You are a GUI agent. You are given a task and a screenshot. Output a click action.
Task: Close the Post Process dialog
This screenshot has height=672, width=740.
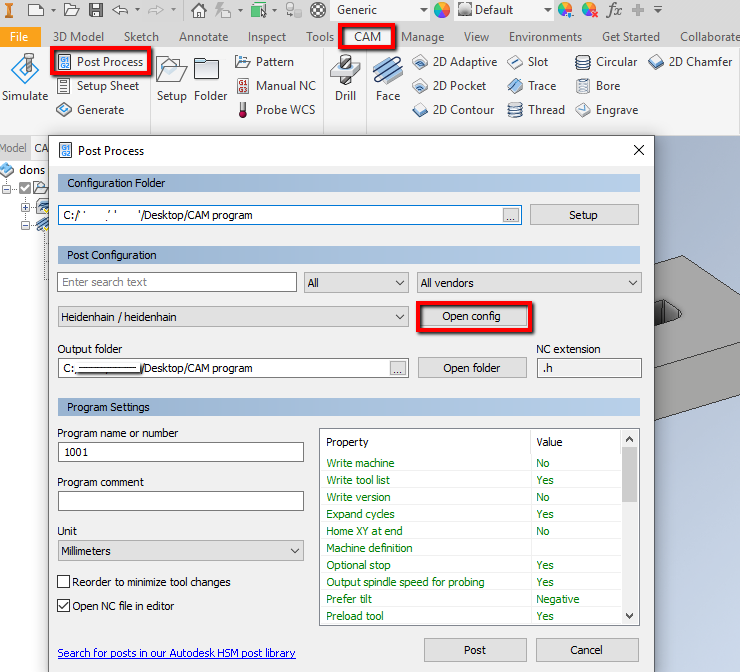[639, 151]
